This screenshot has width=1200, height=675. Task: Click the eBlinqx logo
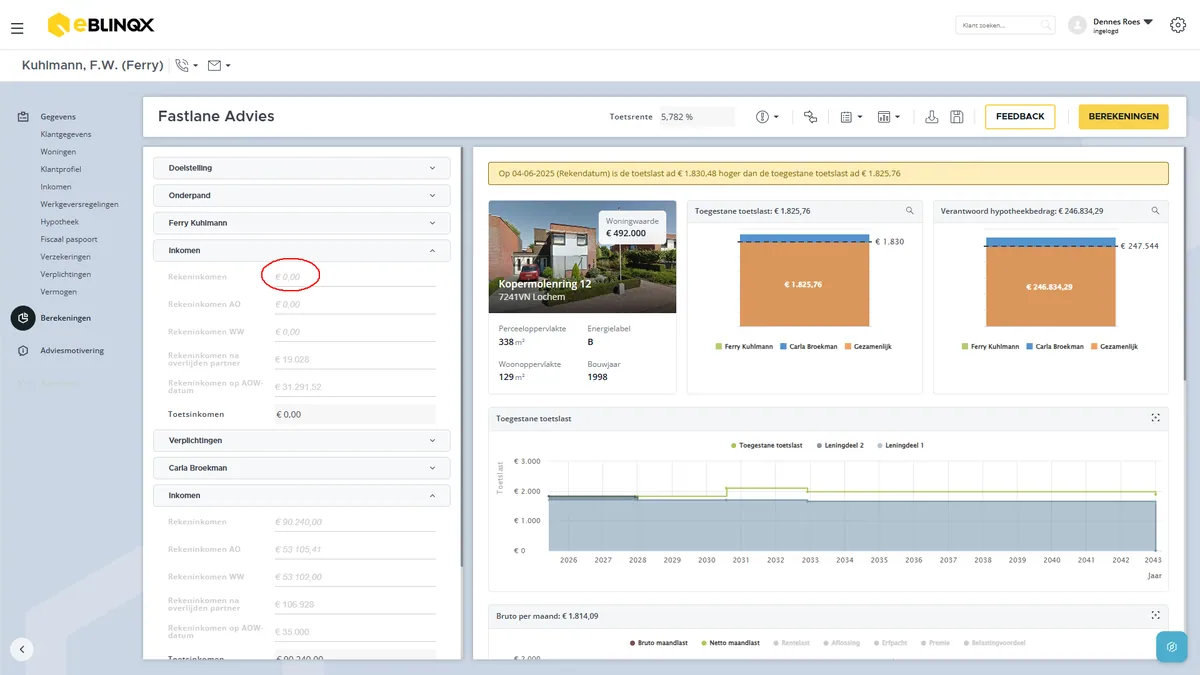coord(101,25)
